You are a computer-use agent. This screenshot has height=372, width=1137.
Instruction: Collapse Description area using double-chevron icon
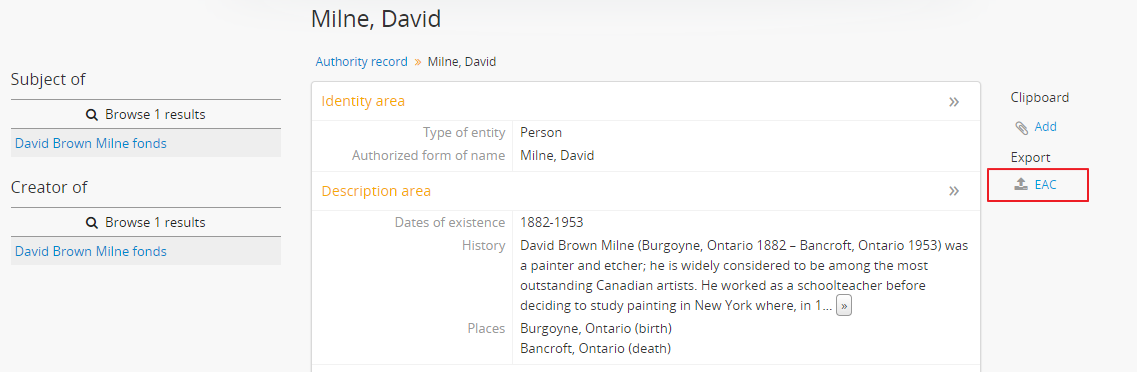click(954, 191)
